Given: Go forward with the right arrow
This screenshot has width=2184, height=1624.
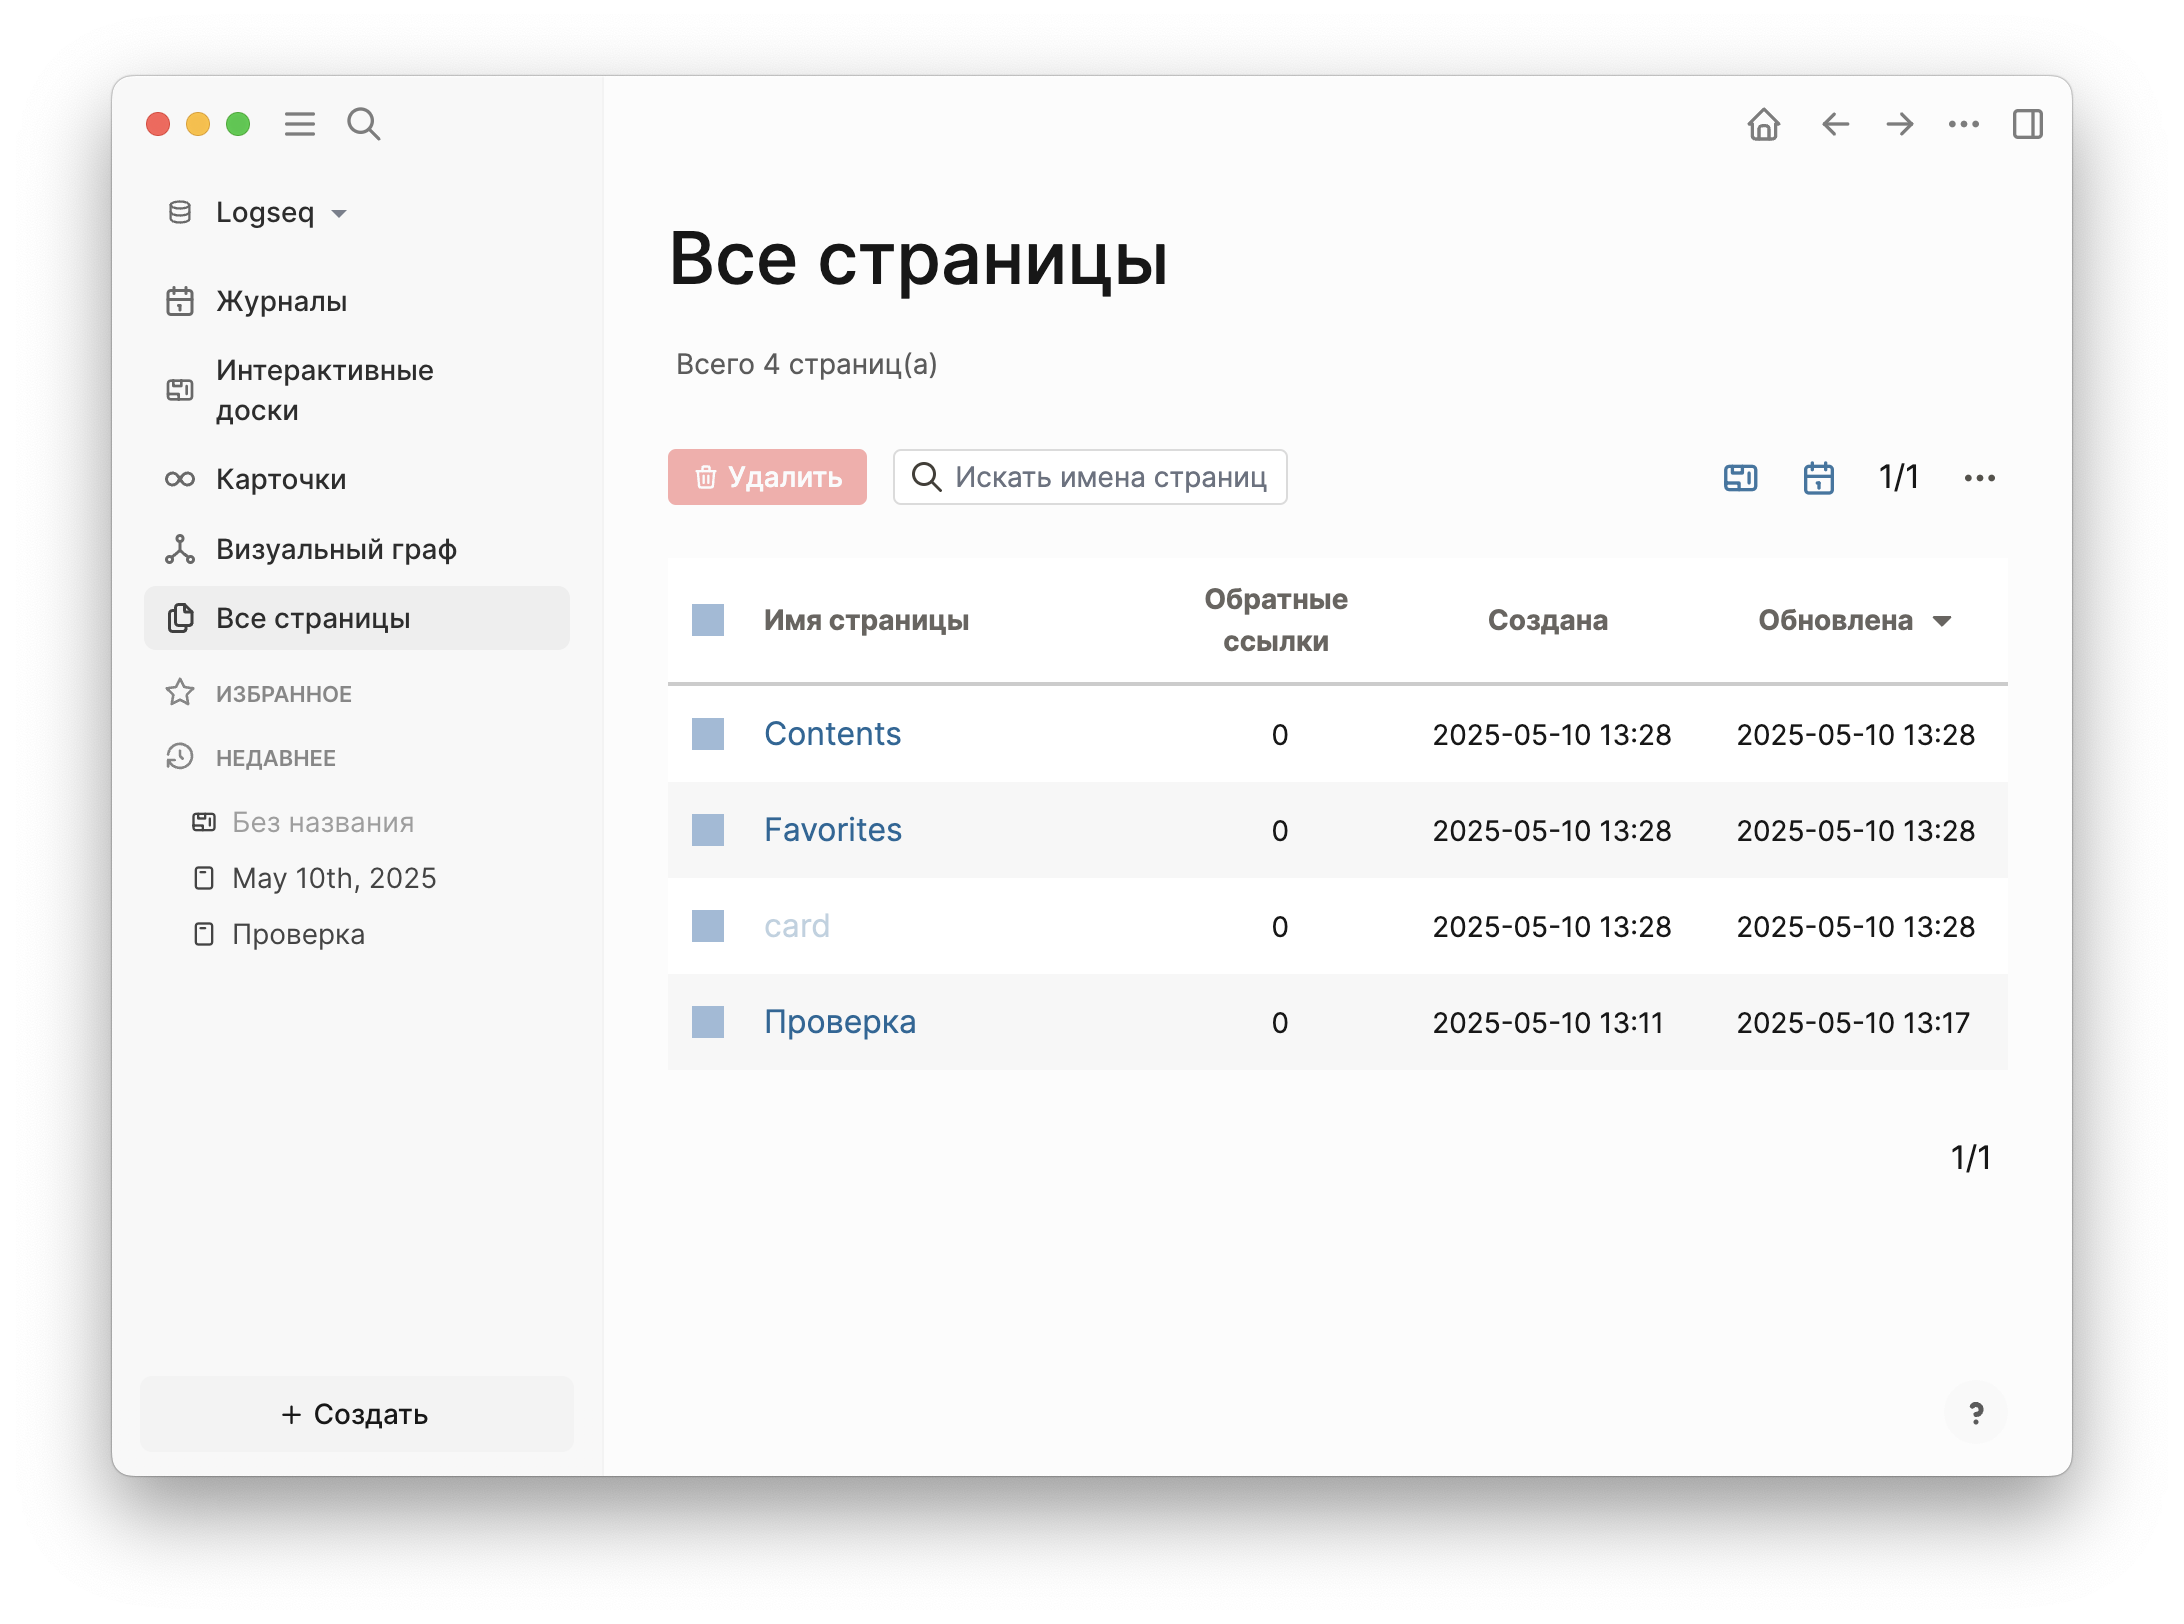Looking at the screenshot, I should [x=1899, y=124].
